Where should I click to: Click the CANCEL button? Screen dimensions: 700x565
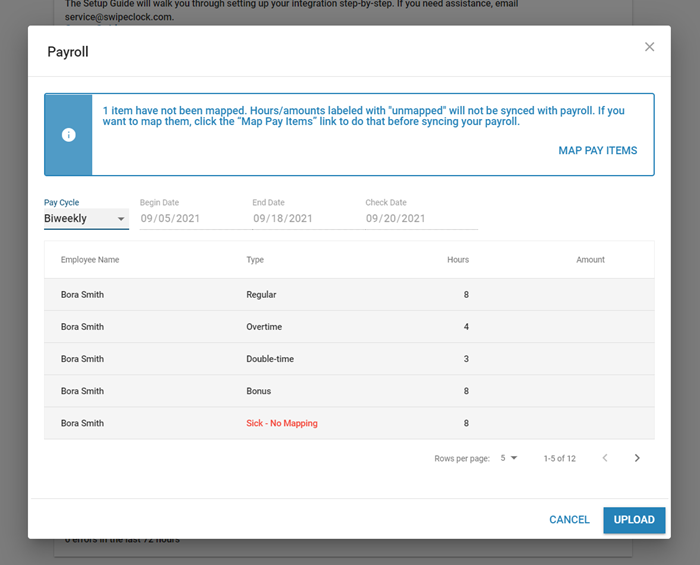coord(569,520)
